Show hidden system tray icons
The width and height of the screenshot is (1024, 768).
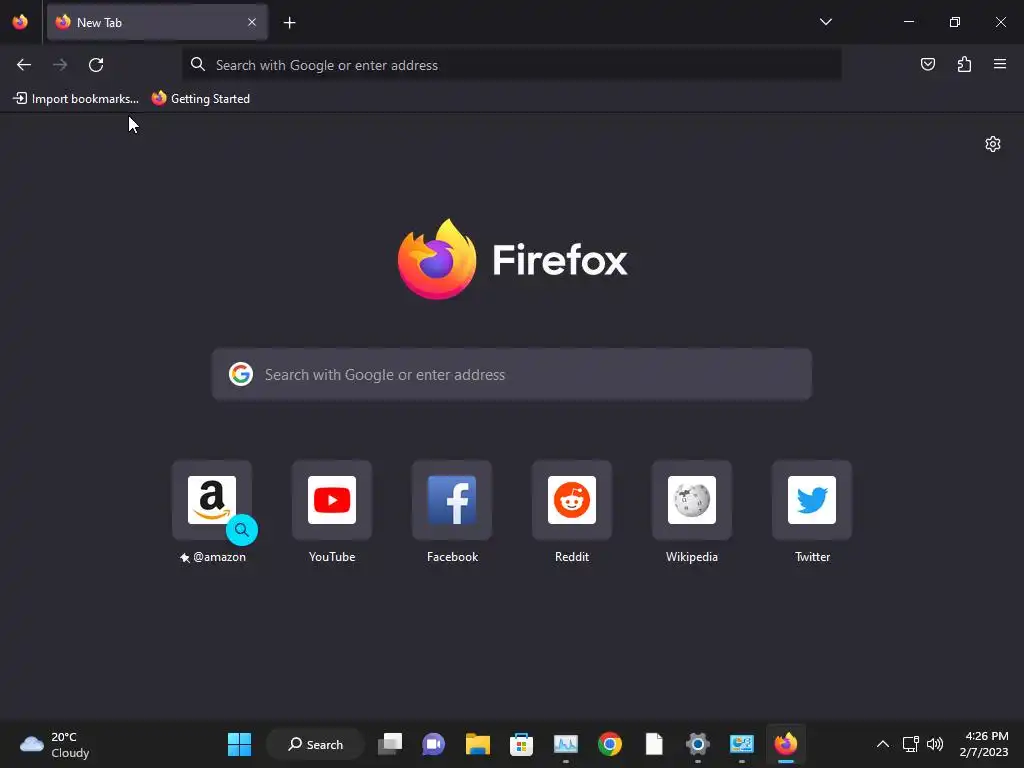(882, 744)
